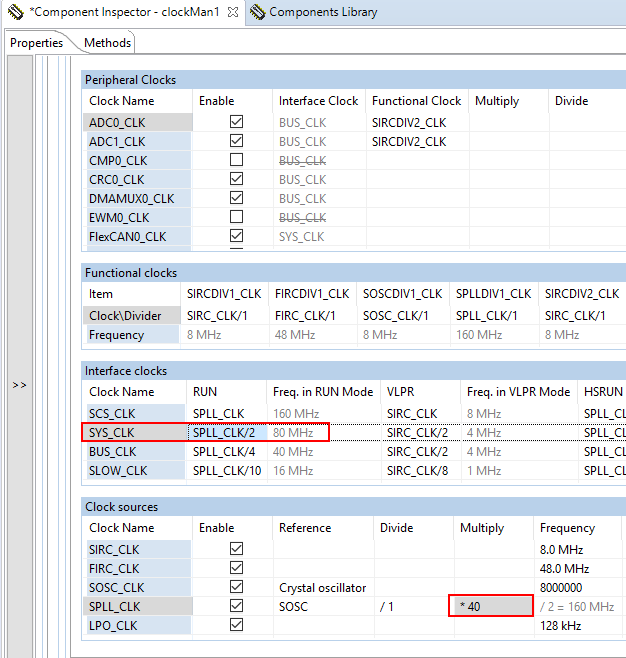Disable the FIRC_CLK clock source checkbox

(236, 568)
